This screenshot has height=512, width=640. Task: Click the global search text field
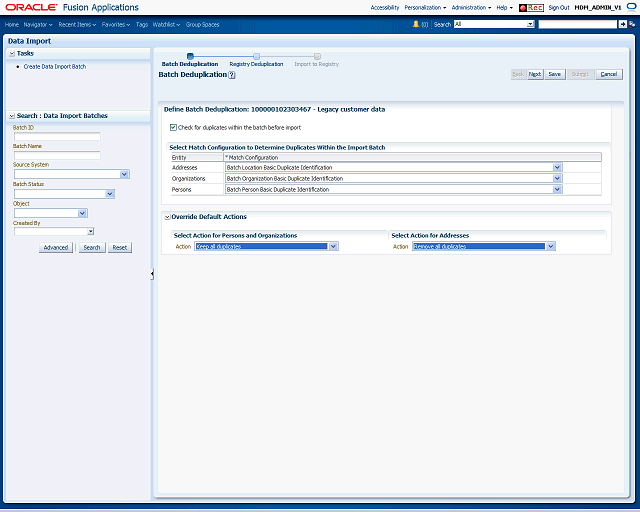[578, 24]
